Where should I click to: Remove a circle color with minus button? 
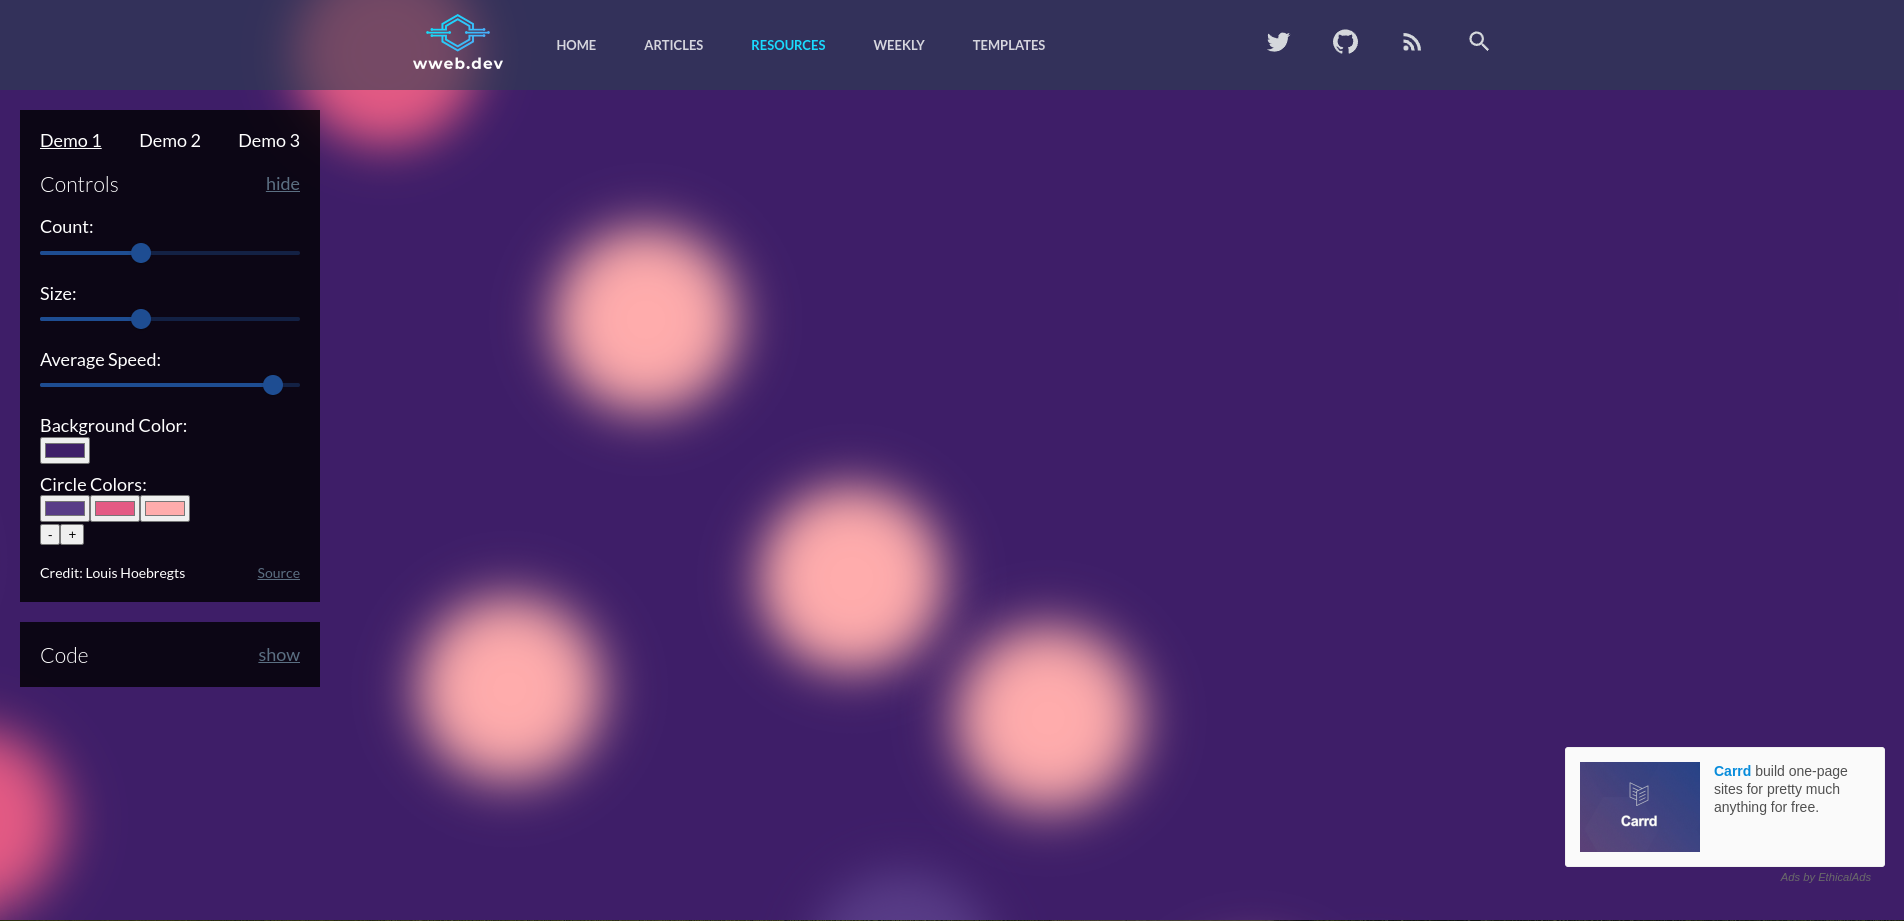point(50,535)
